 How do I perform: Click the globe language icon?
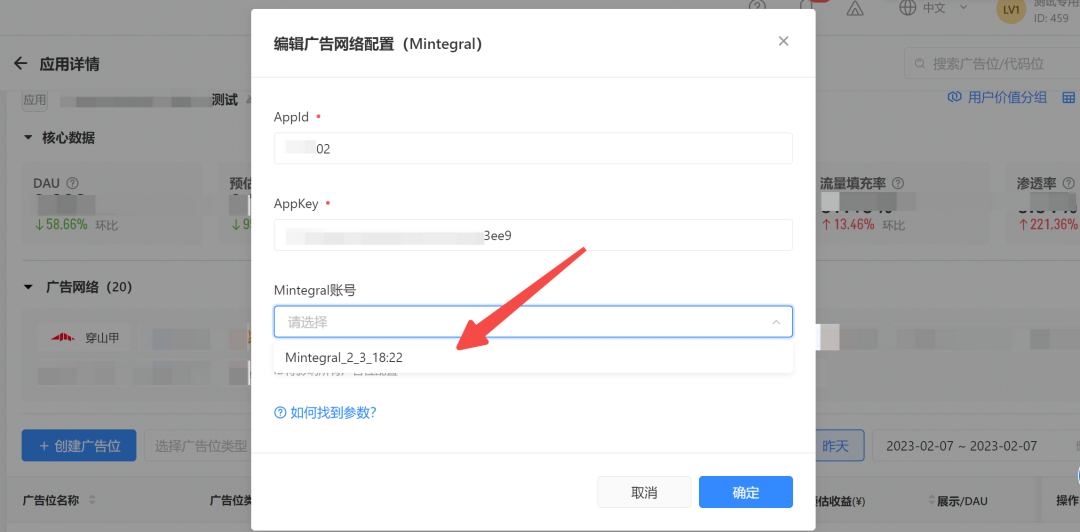point(908,7)
